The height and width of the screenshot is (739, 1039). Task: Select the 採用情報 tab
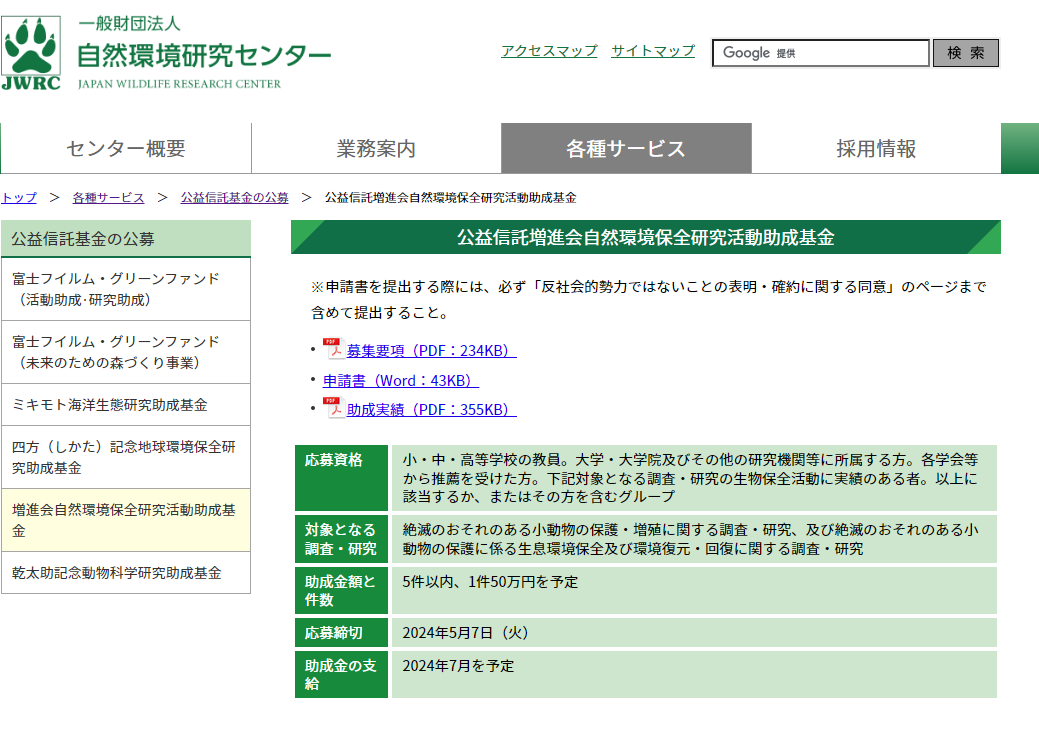(875, 147)
